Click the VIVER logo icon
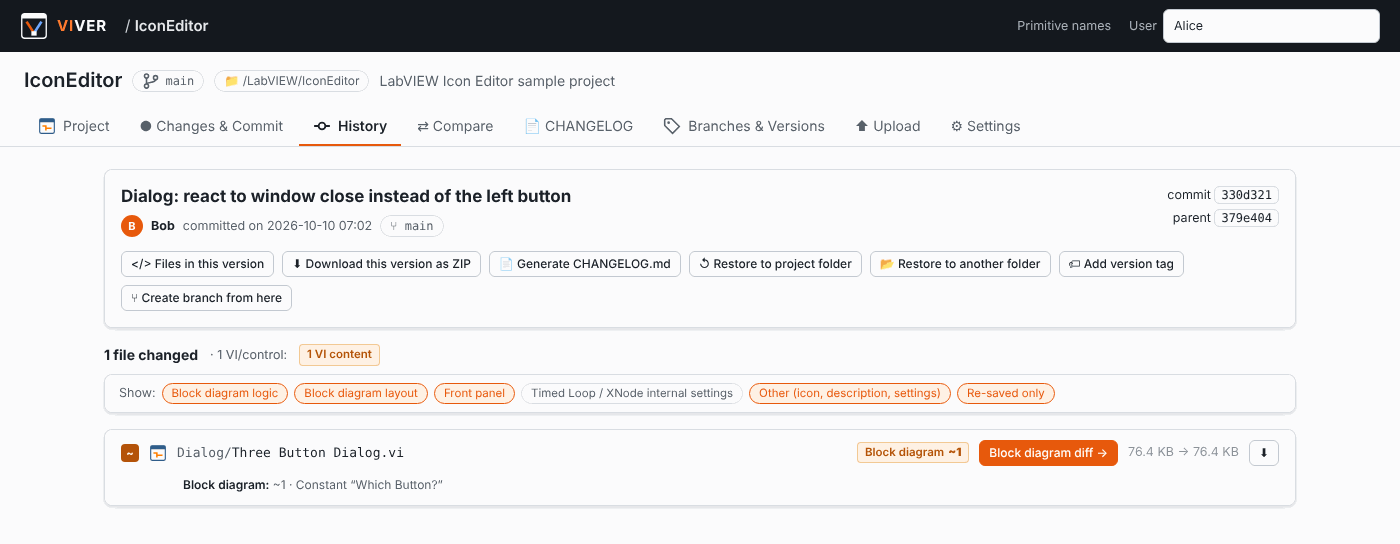 [34, 26]
